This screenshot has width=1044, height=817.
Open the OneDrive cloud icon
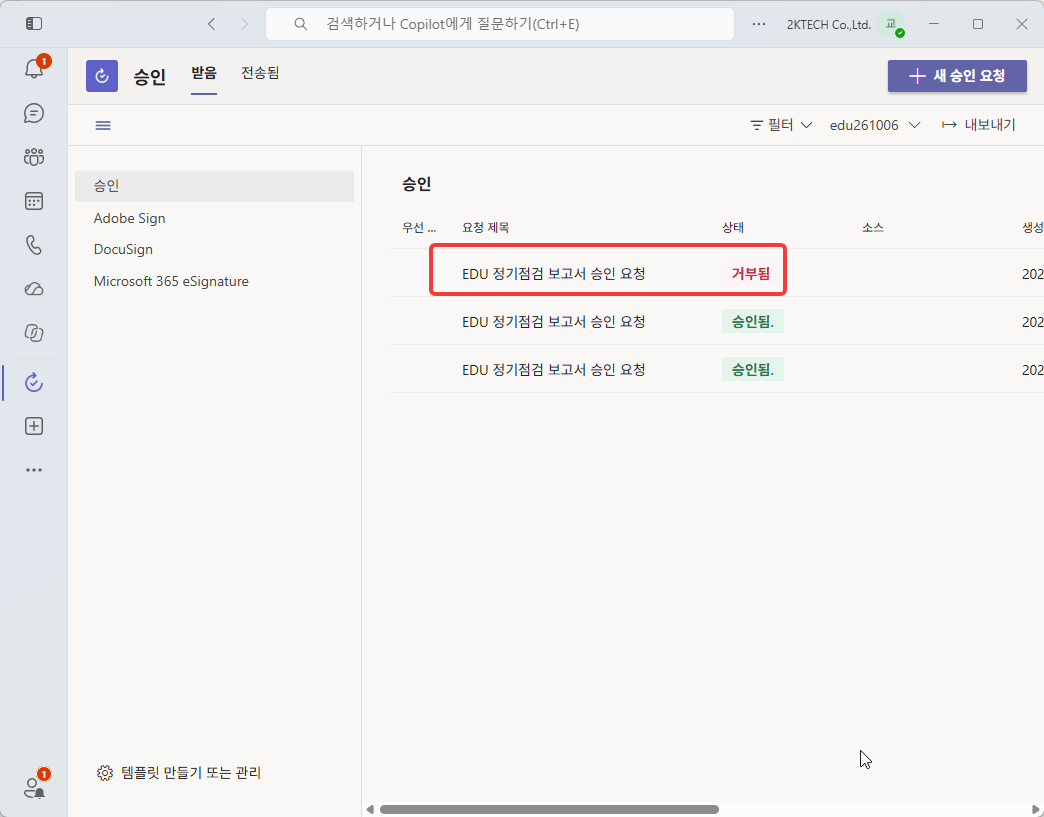click(x=34, y=289)
